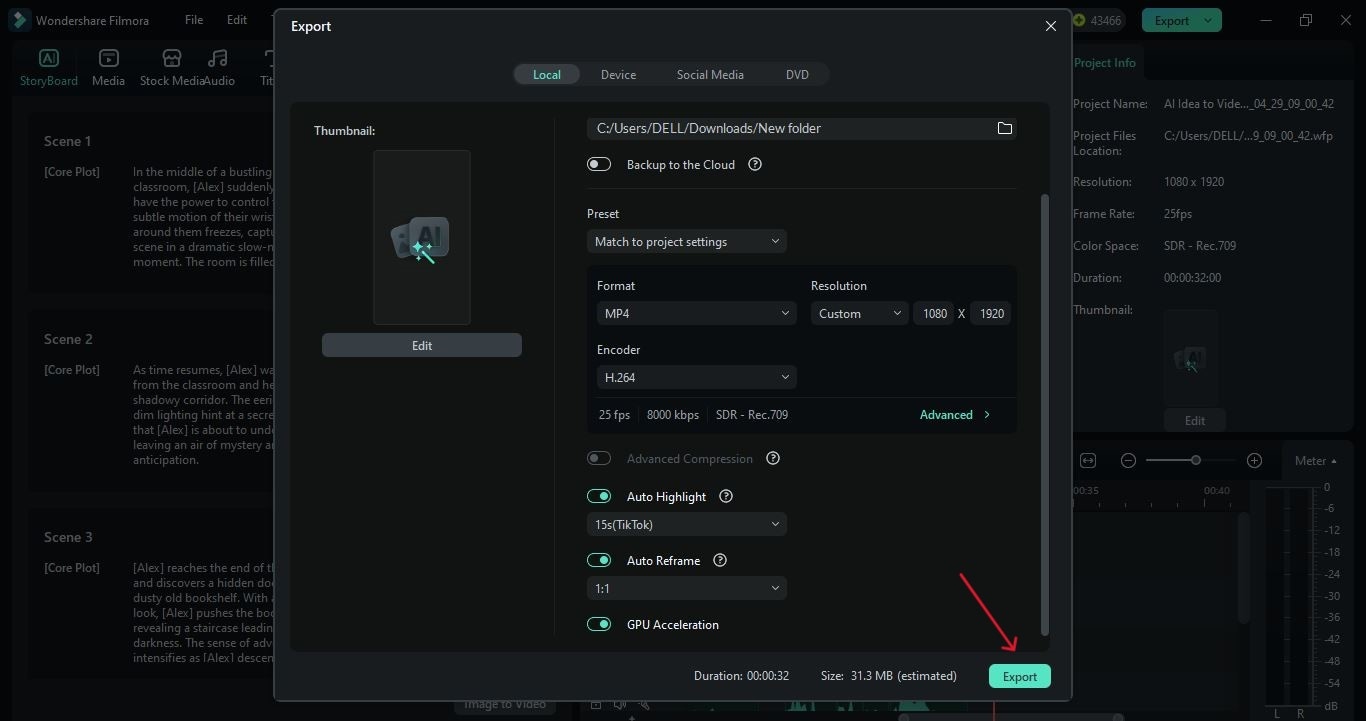The image size is (1366, 721).
Task: Open the Meter dropdown
Action: tap(1316, 460)
